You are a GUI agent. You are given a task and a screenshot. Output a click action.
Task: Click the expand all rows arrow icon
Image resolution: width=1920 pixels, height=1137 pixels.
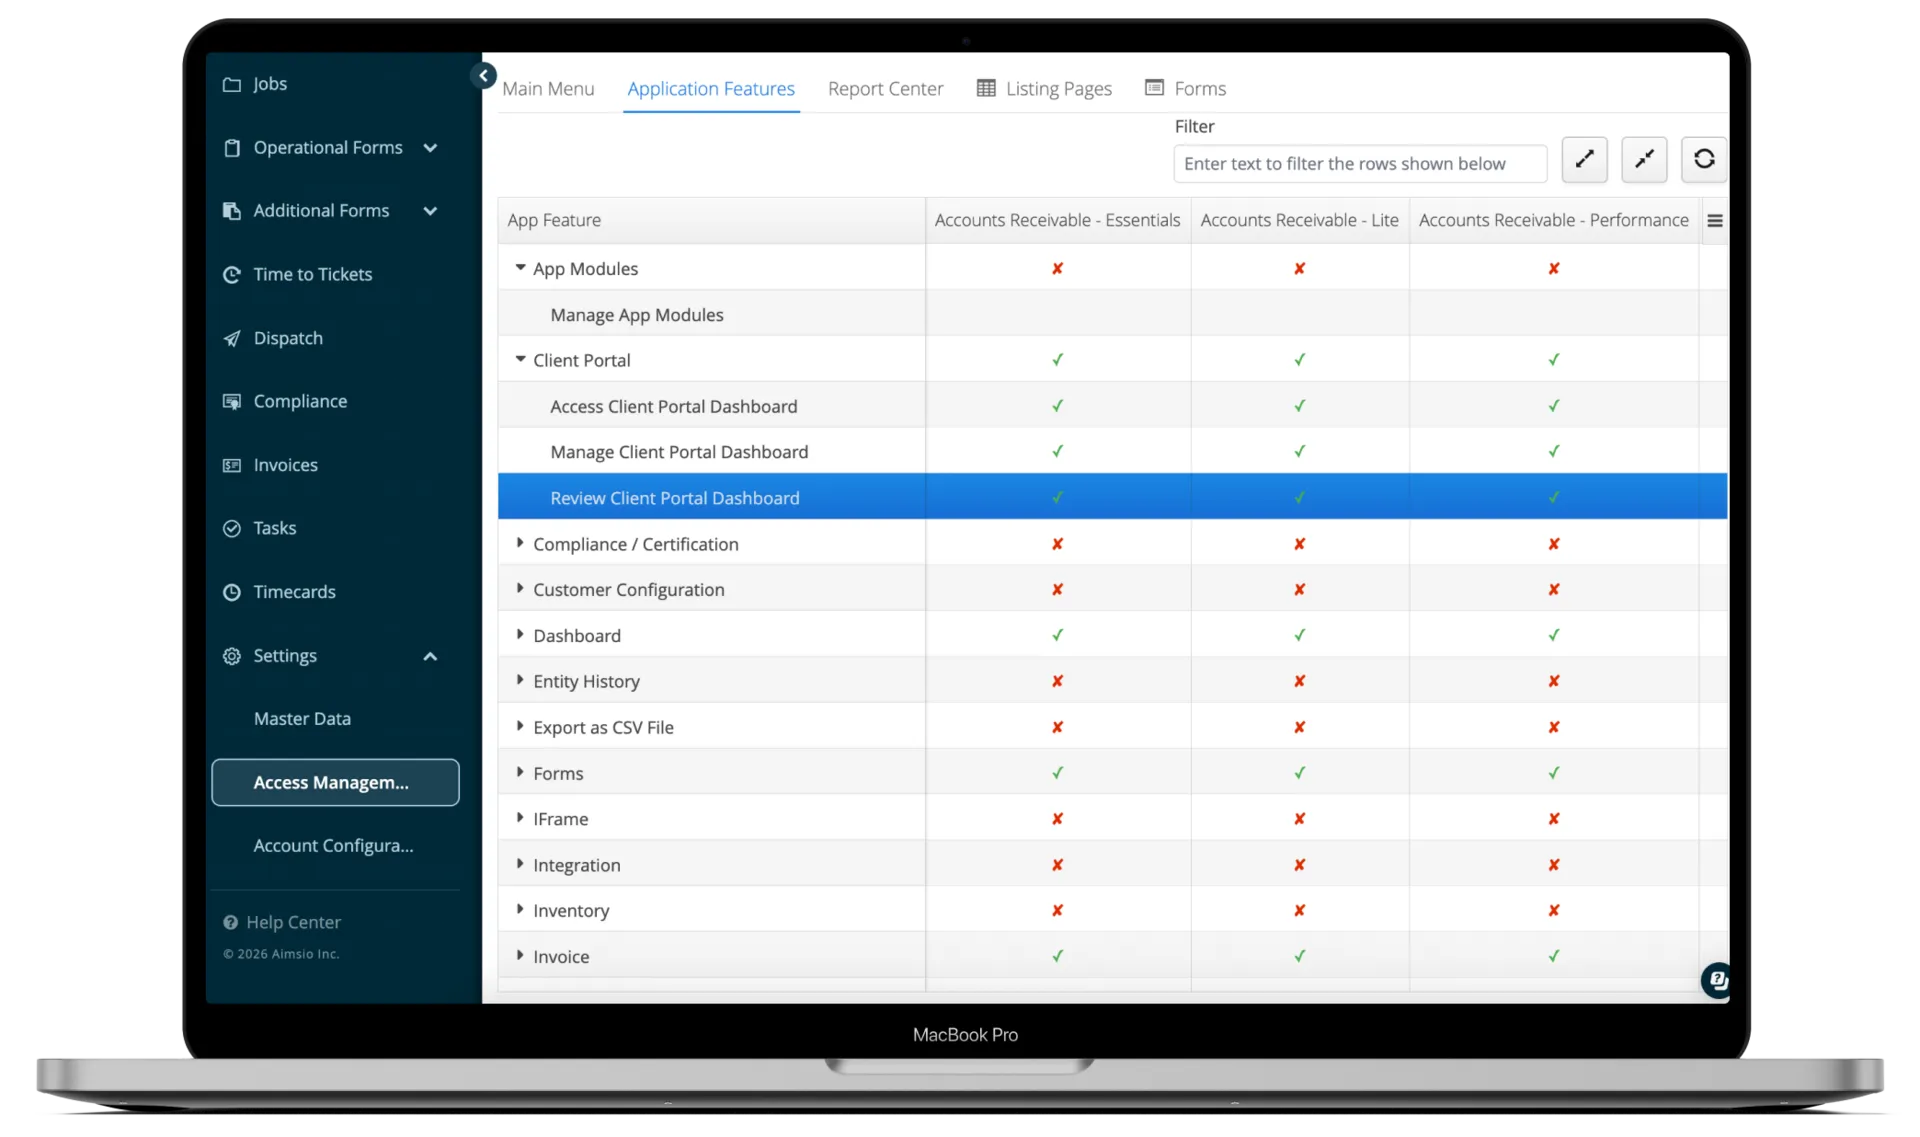[1585, 159]
